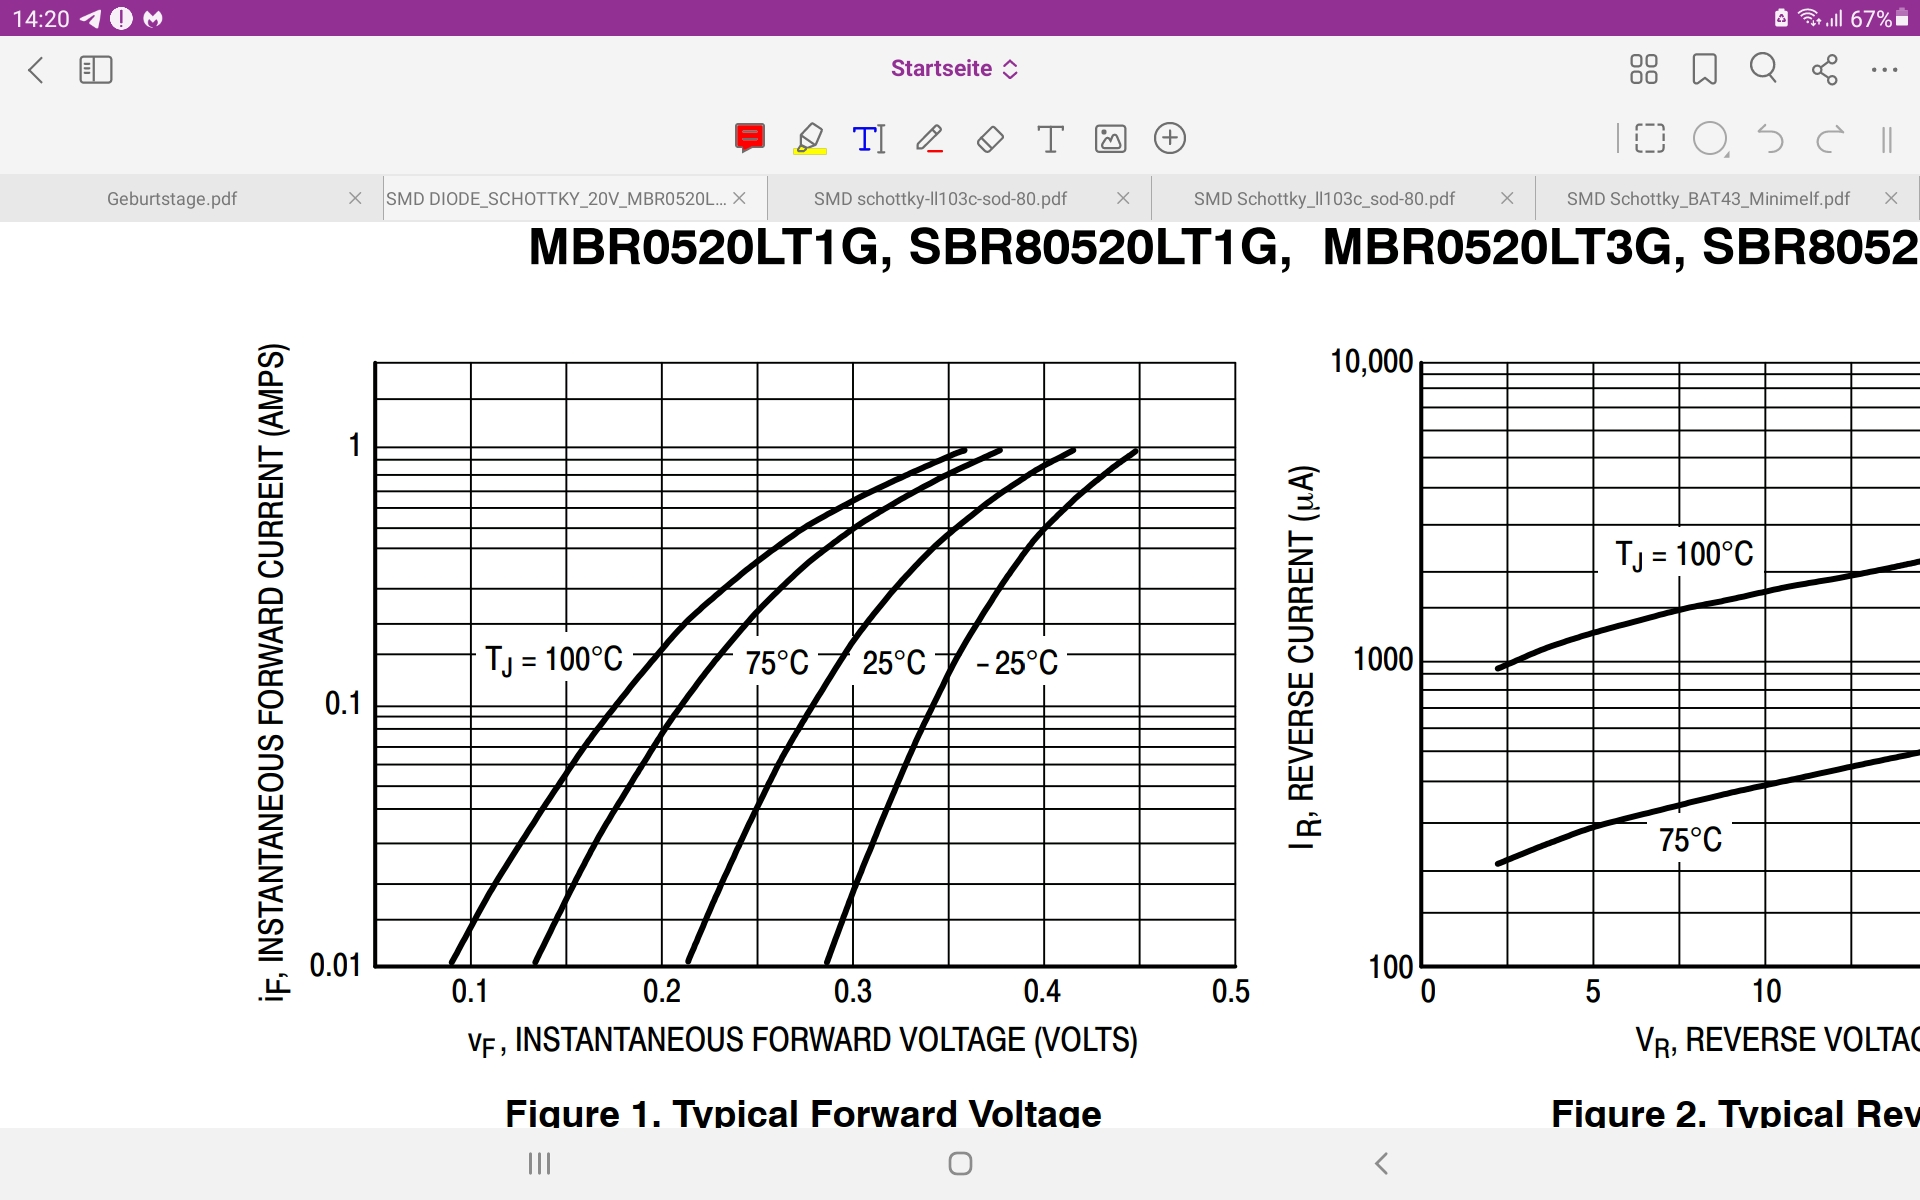Tap the back arrow in top bar

click(x=36, y=70)
